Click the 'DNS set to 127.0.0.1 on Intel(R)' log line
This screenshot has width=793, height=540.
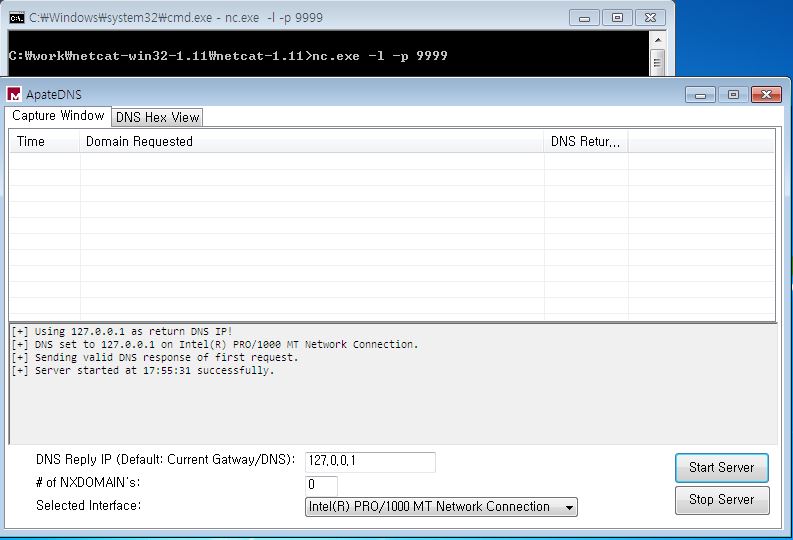point(215,345)
